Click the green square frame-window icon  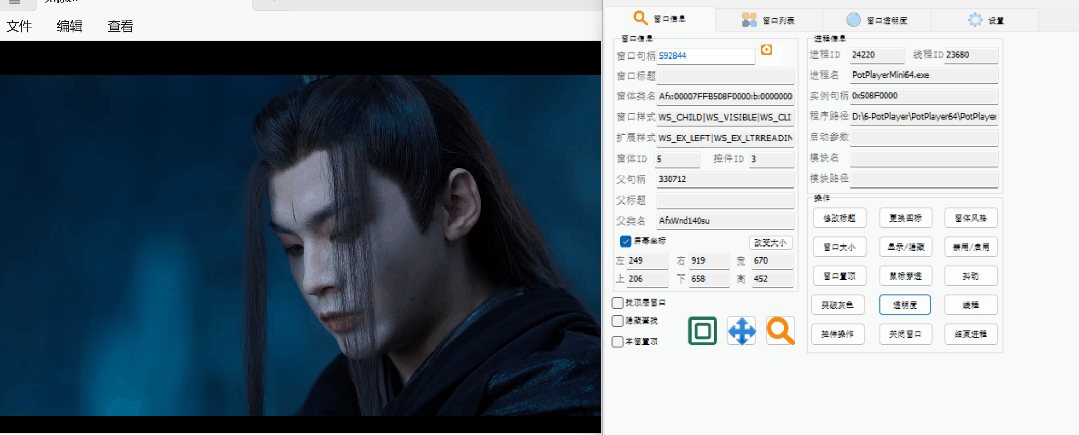pyautogui.click(x=703, y=331)
